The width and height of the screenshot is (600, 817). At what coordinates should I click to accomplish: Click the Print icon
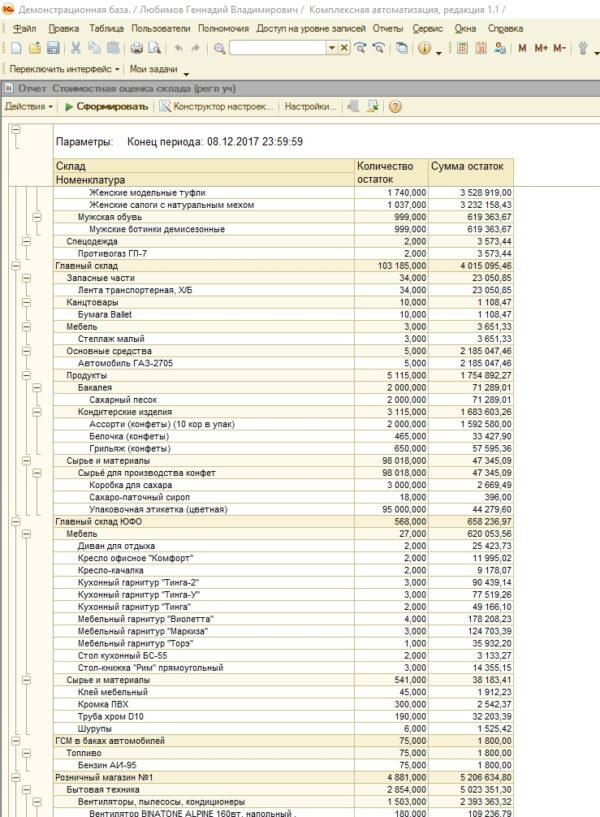136,48
